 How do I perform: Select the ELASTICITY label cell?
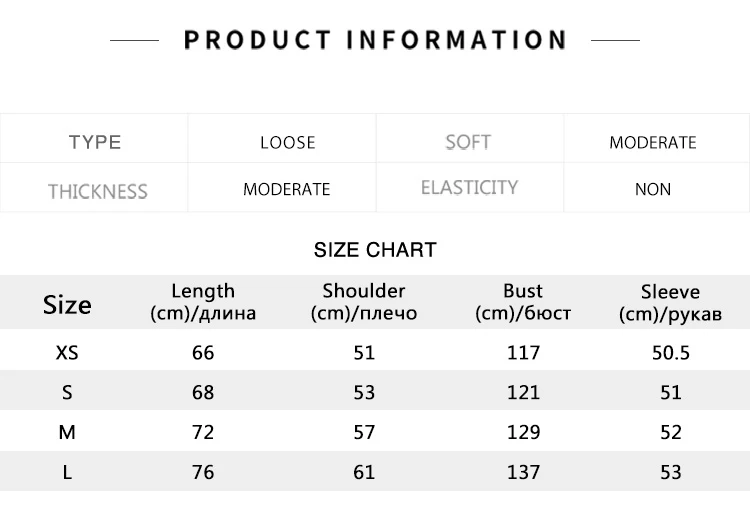469,188
